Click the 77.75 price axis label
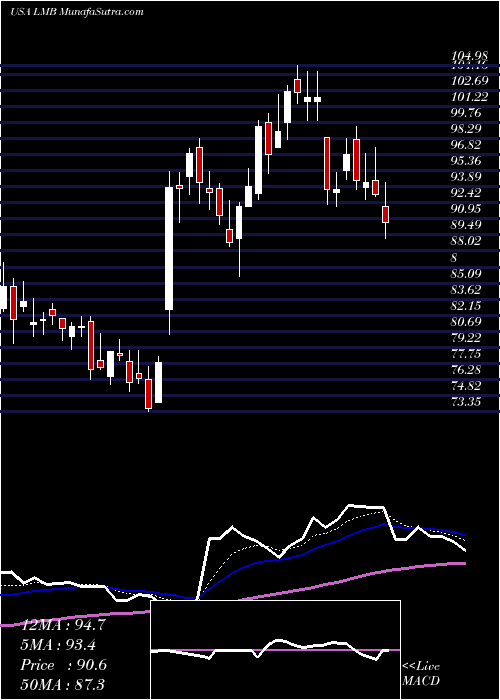Screen dimensions: 500x700 (467, 354)
